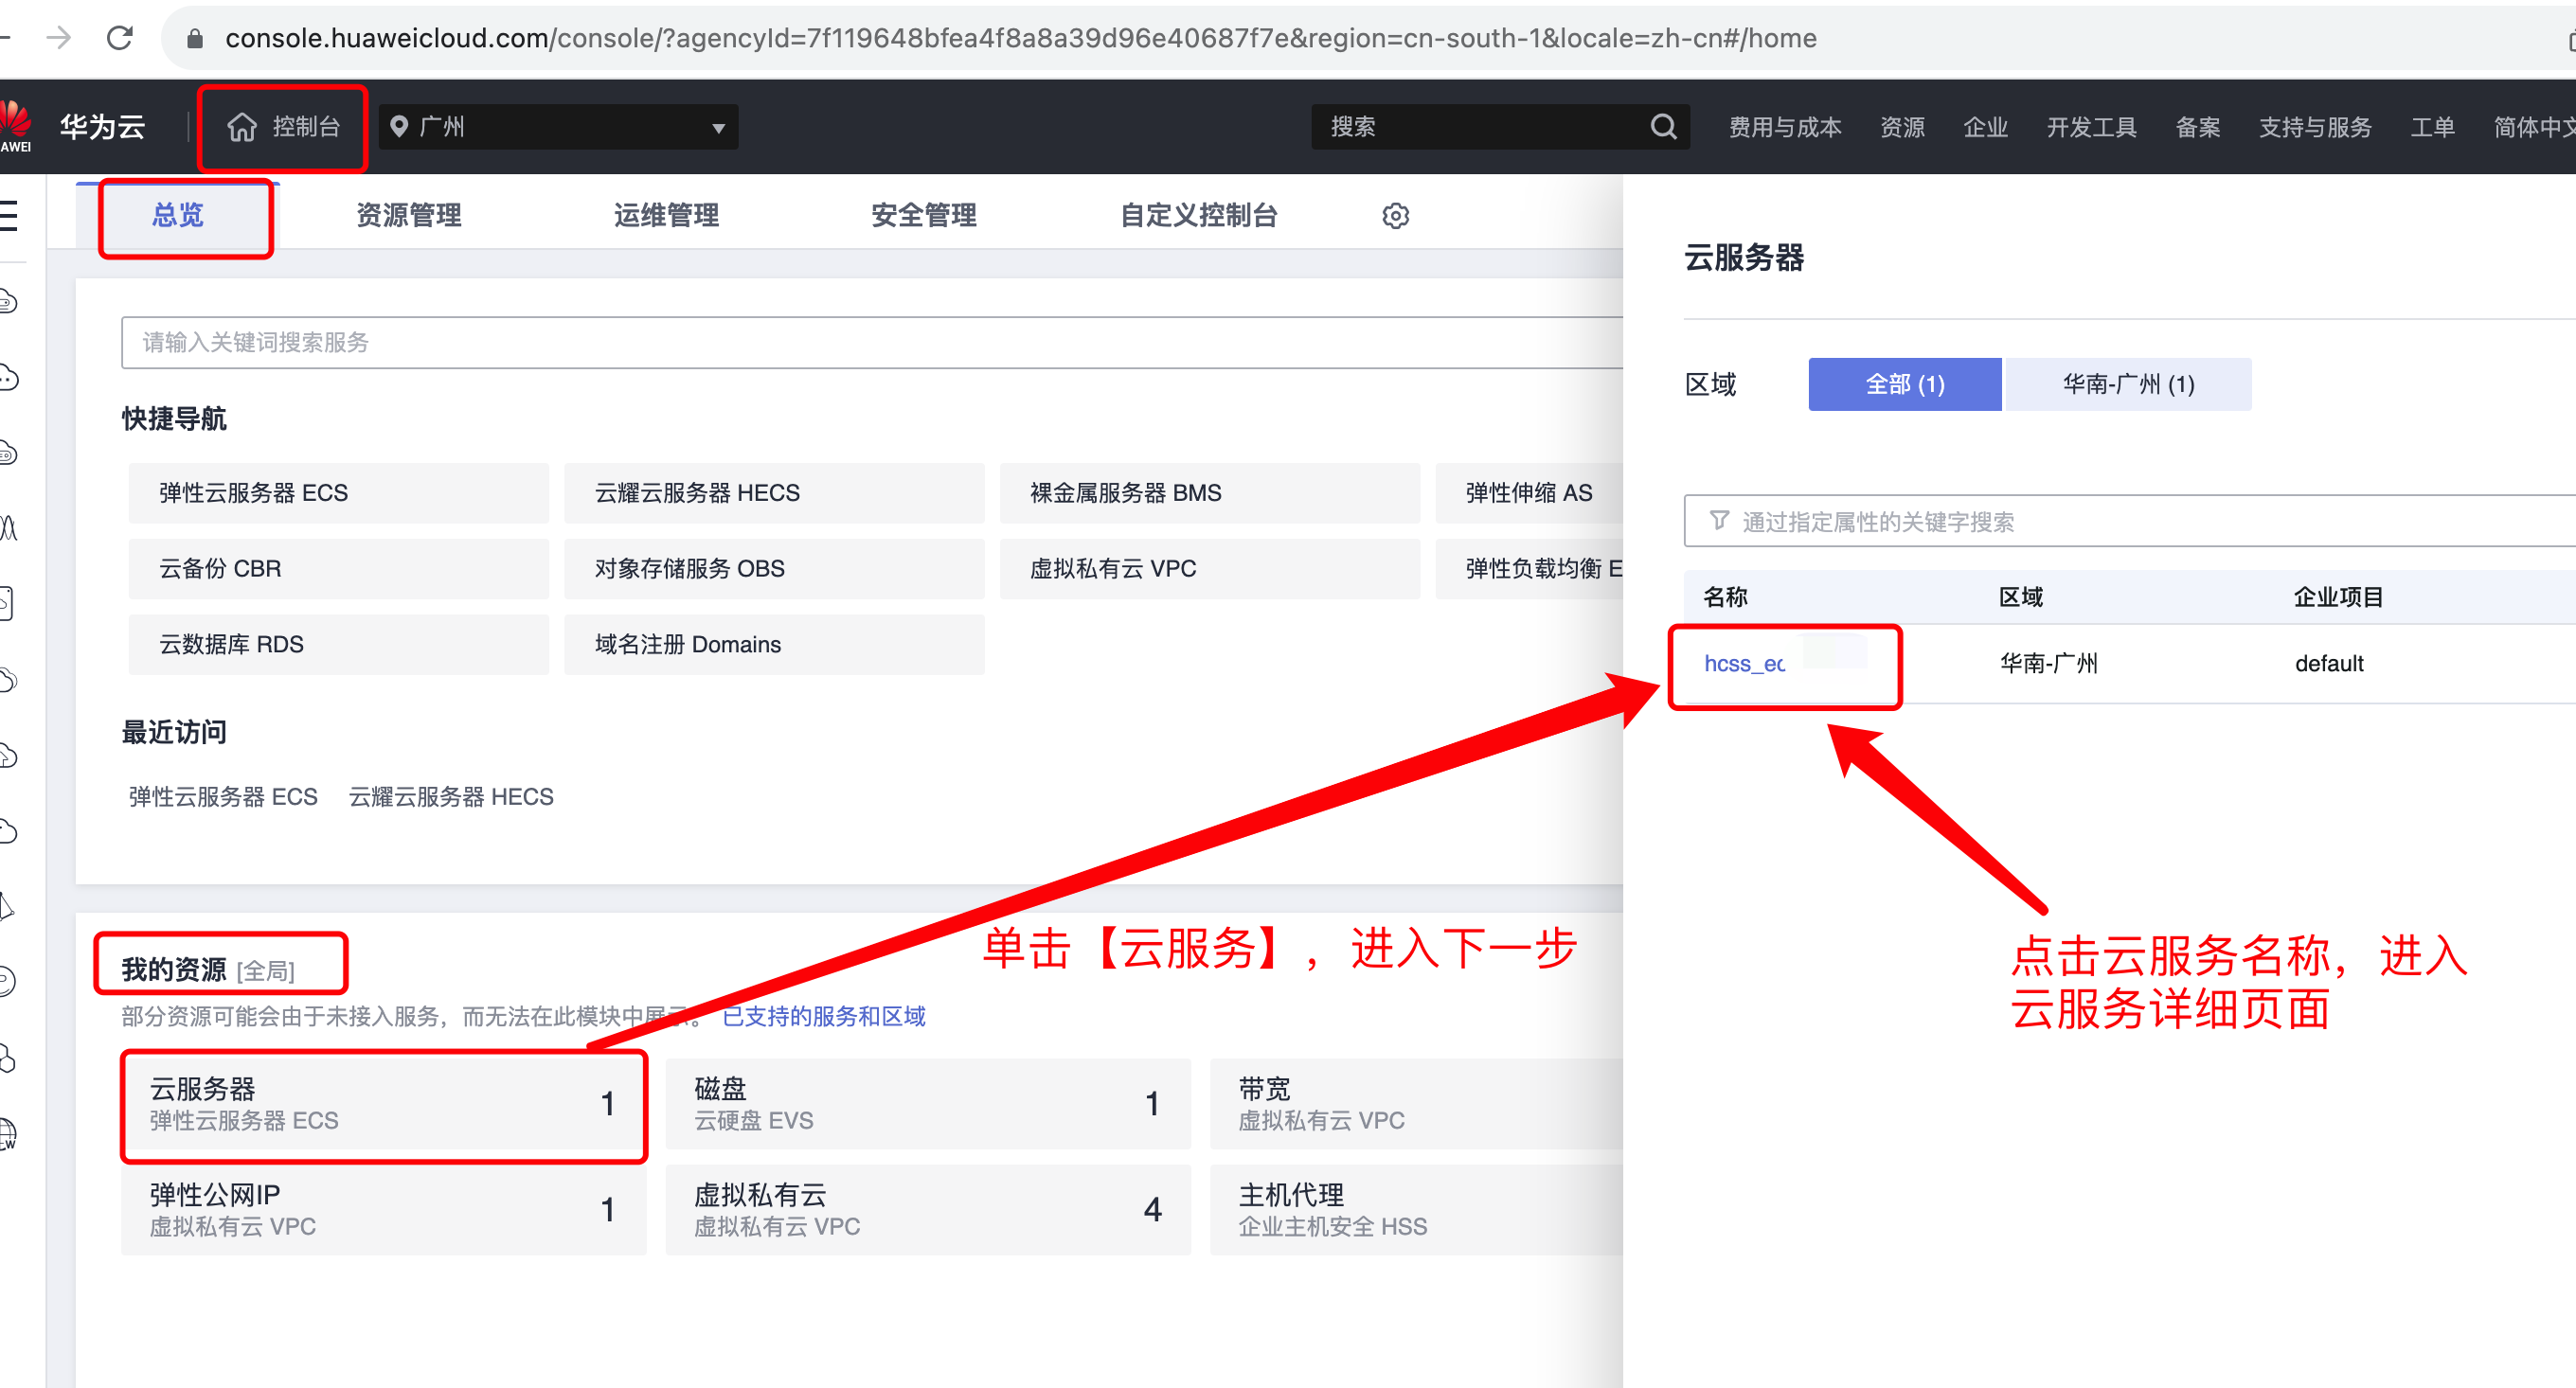Screen dimensions: 2576x1388
Task: Open the 备案 menu
Action: (2197, 127)
